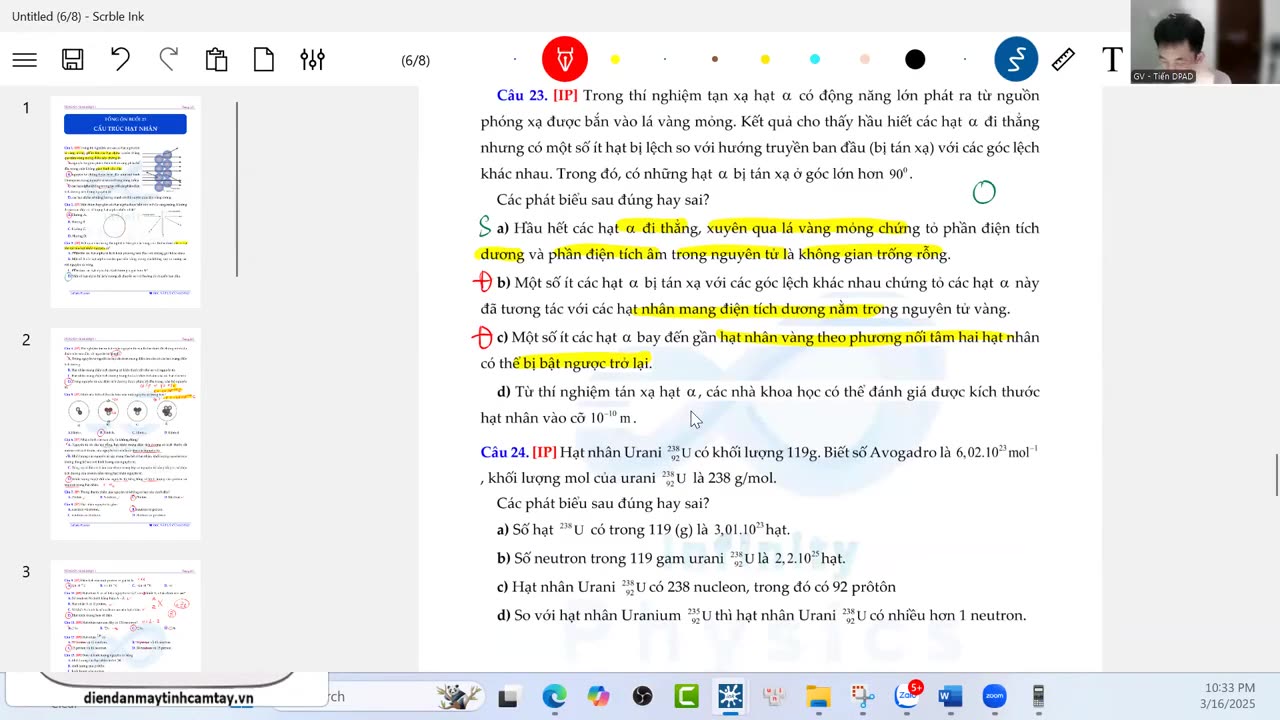Select the red pen nib tool
Viewport: 1280px width, 720px height.
pos(565,60)
